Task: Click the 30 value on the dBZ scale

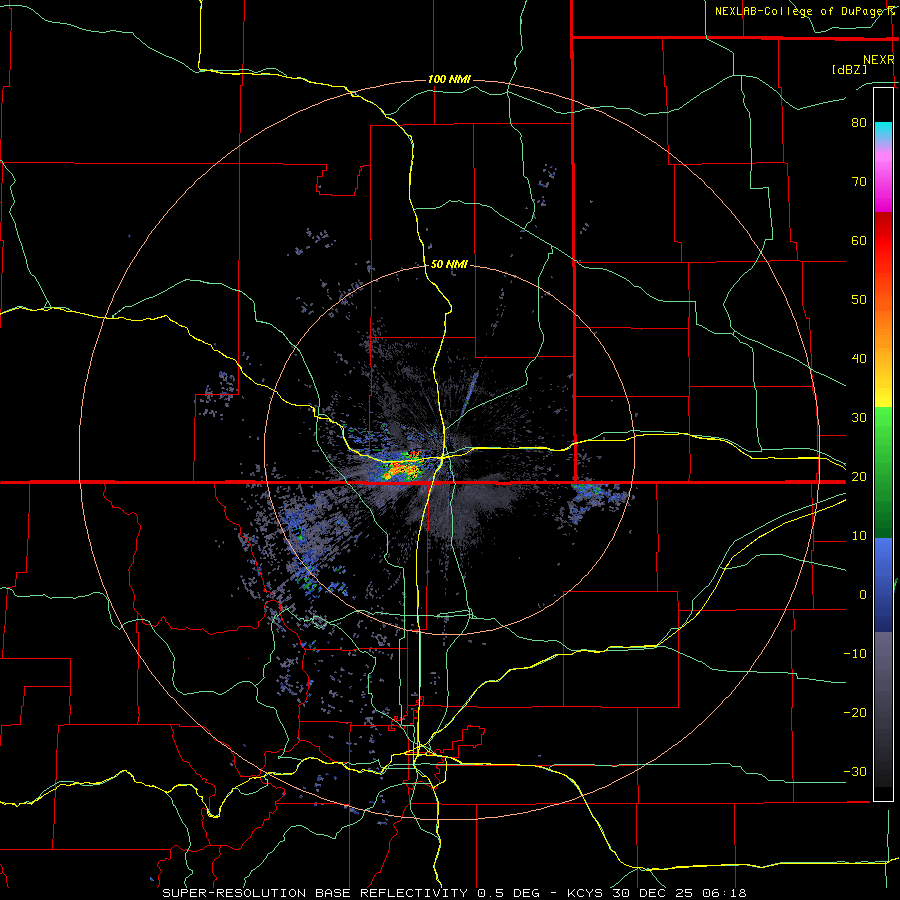Action: (x=859, y=417)
